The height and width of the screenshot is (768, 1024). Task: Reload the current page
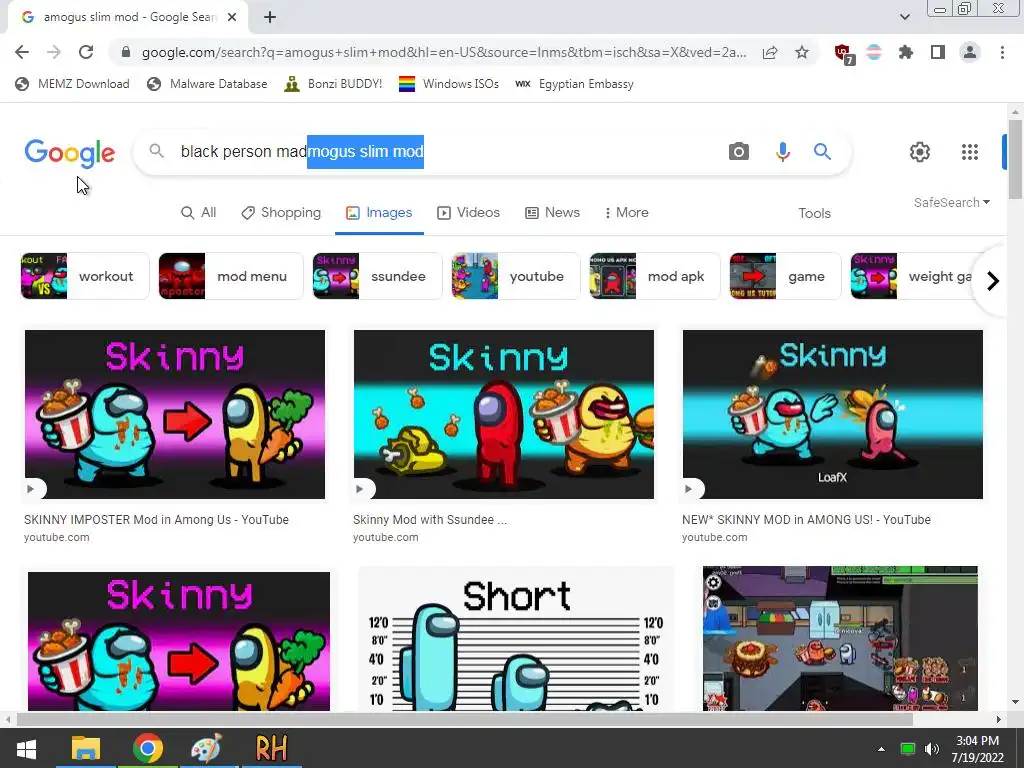tap(86, 52)
